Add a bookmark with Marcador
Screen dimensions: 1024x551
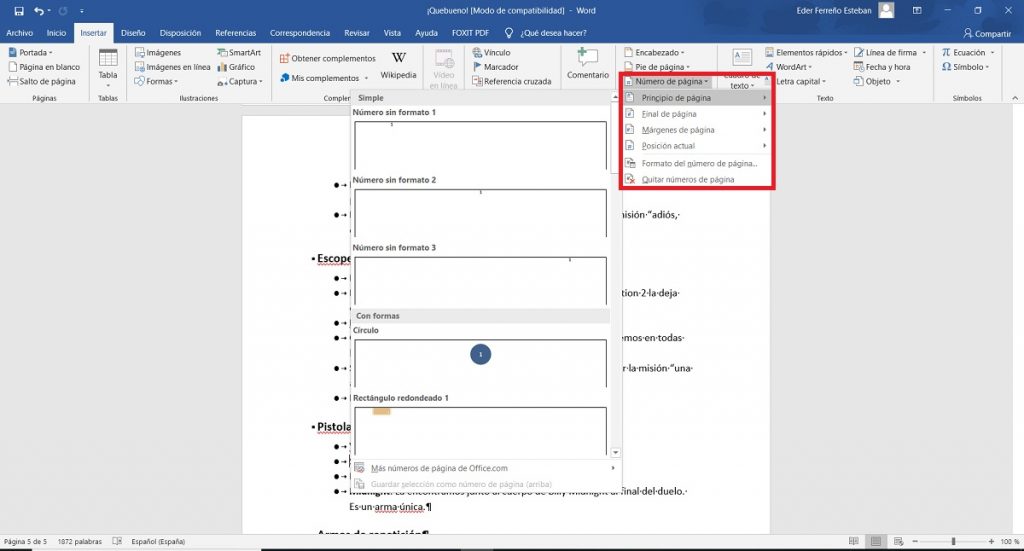(x=495, y=67)
